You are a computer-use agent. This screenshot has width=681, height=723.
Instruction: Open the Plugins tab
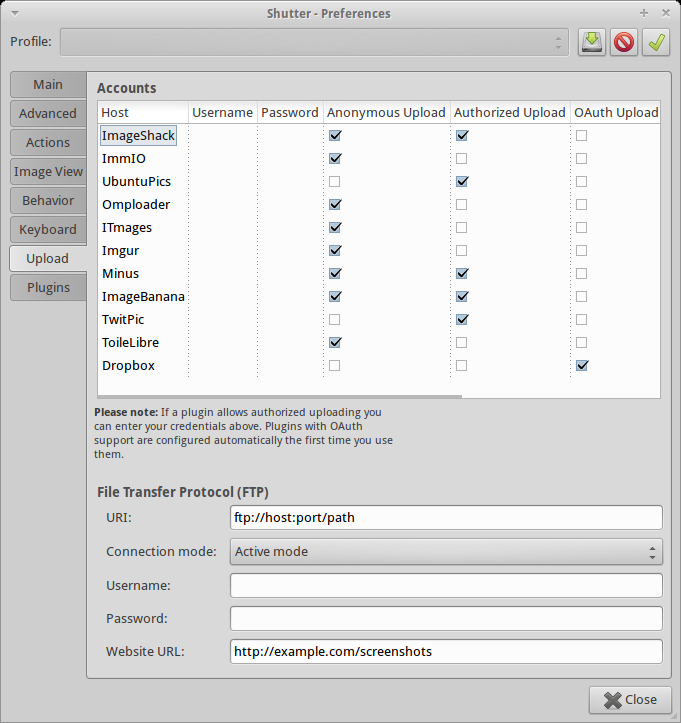tap(48, 288)
